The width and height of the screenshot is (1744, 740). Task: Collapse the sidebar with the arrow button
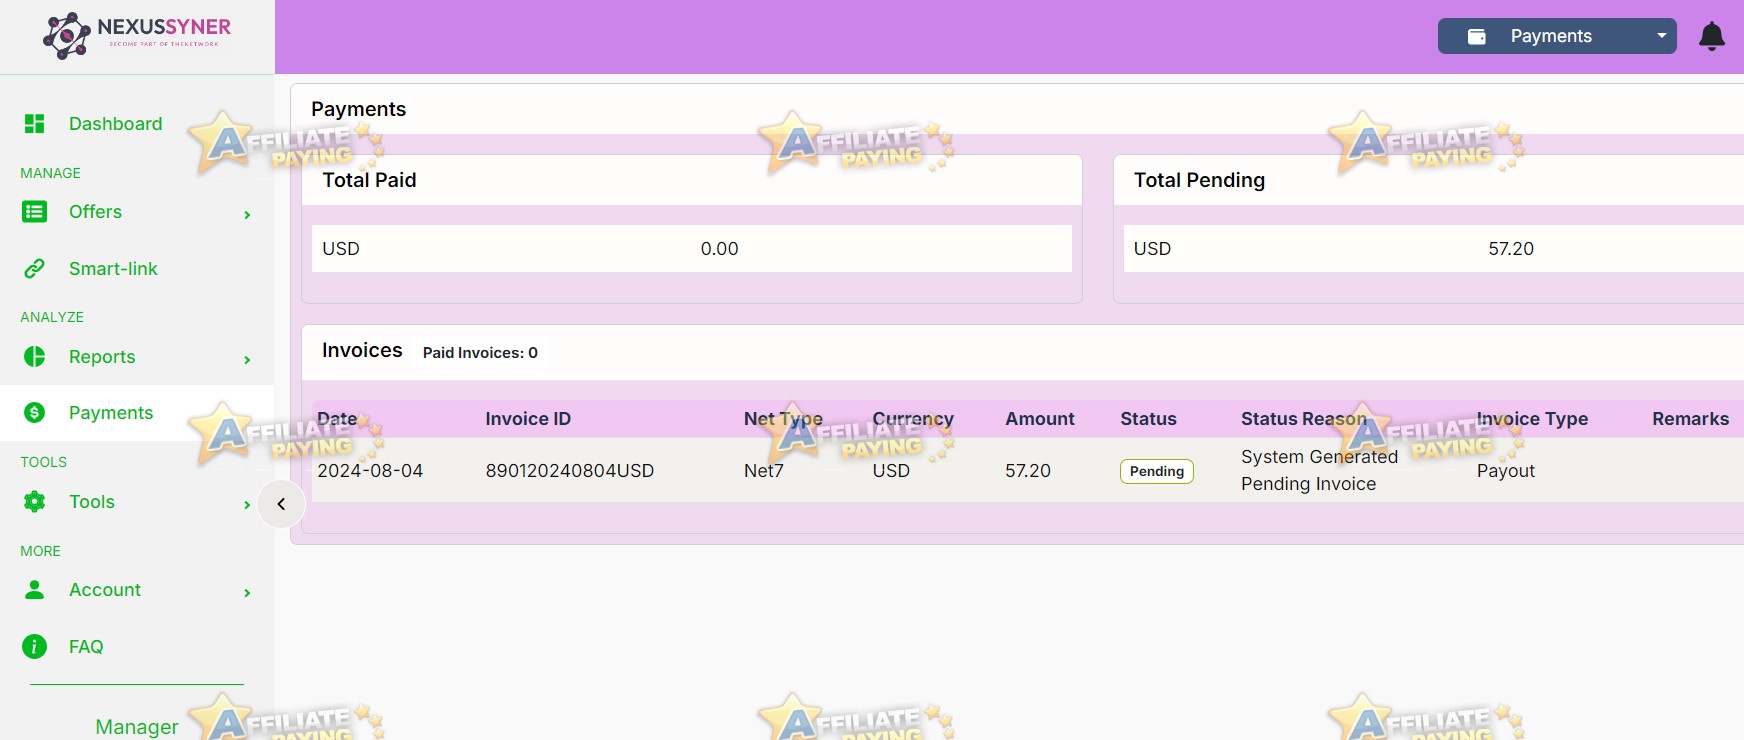coord(281,504)
